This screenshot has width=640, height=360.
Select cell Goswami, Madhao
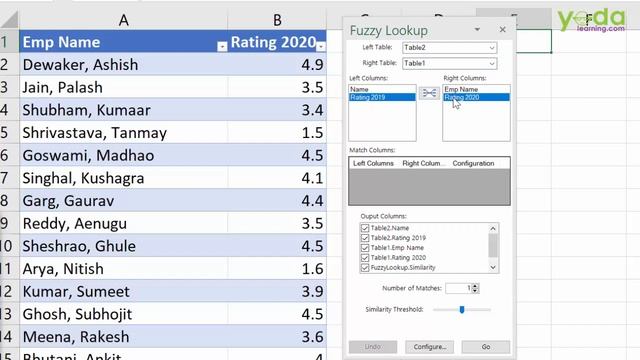click(x=123, y=155)
